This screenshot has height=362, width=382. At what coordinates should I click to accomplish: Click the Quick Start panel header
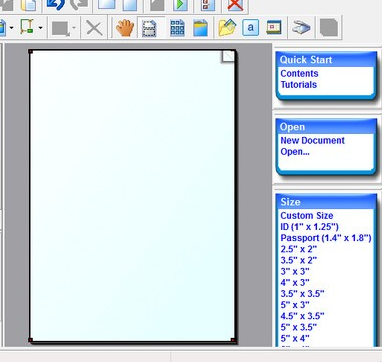point(326,60)
